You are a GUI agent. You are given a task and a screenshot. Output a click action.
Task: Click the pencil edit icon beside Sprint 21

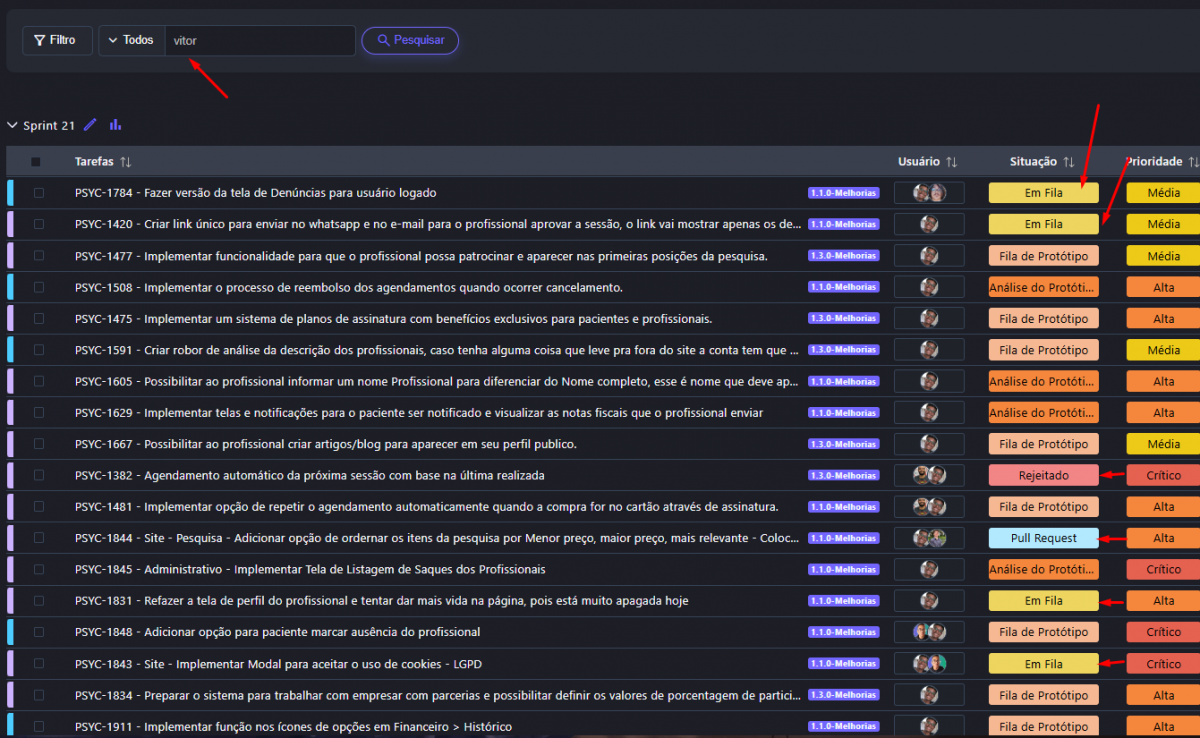[90, 125]
